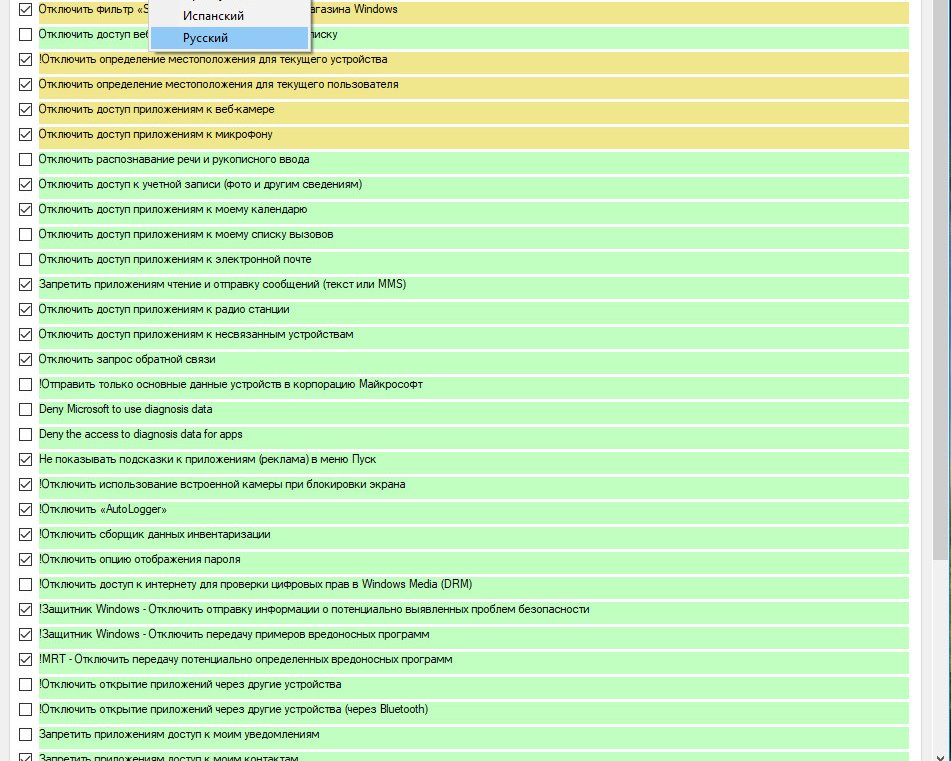The height and width of the screenshot is (761, 951).
Task: Toggle checkbox for чтение и отправку сообщений
Action: pos(25,284)
